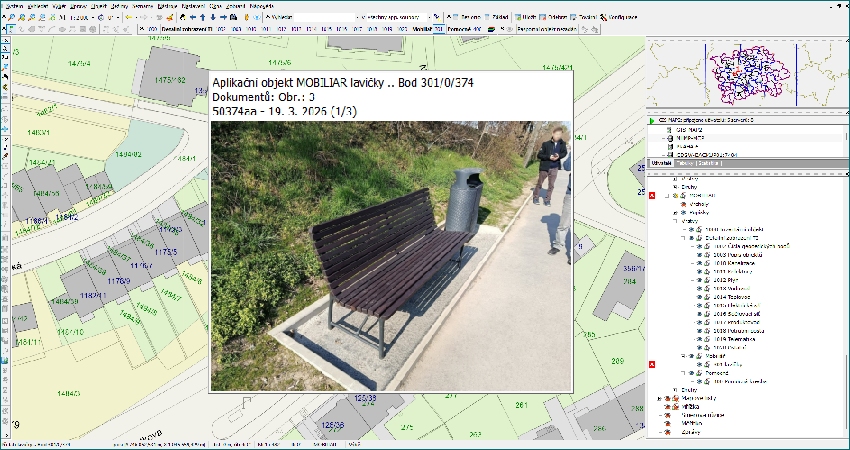Click the lock icon on 1014 Teplovod row
850x450 pixels.
click(707, 297)
